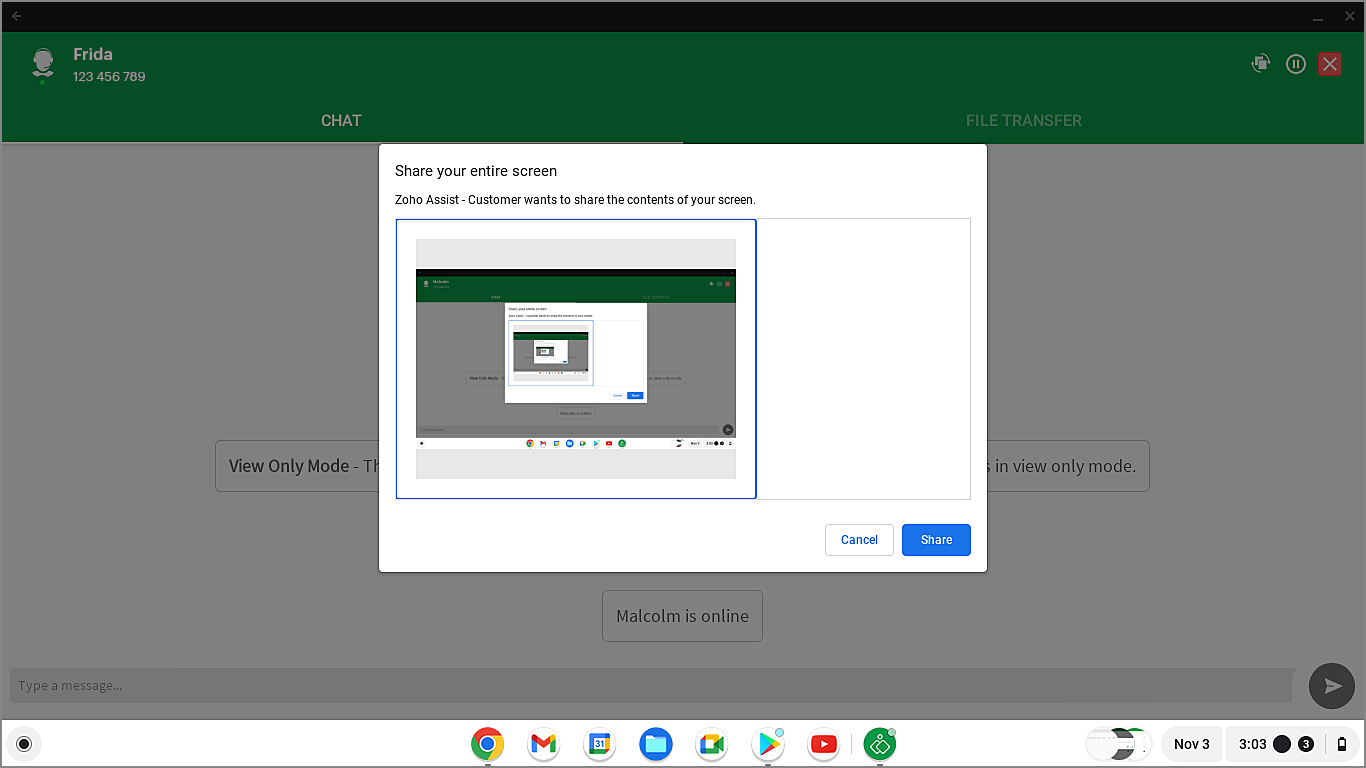Send the chat message with the arrow icon

click(x=1331, y=685)
